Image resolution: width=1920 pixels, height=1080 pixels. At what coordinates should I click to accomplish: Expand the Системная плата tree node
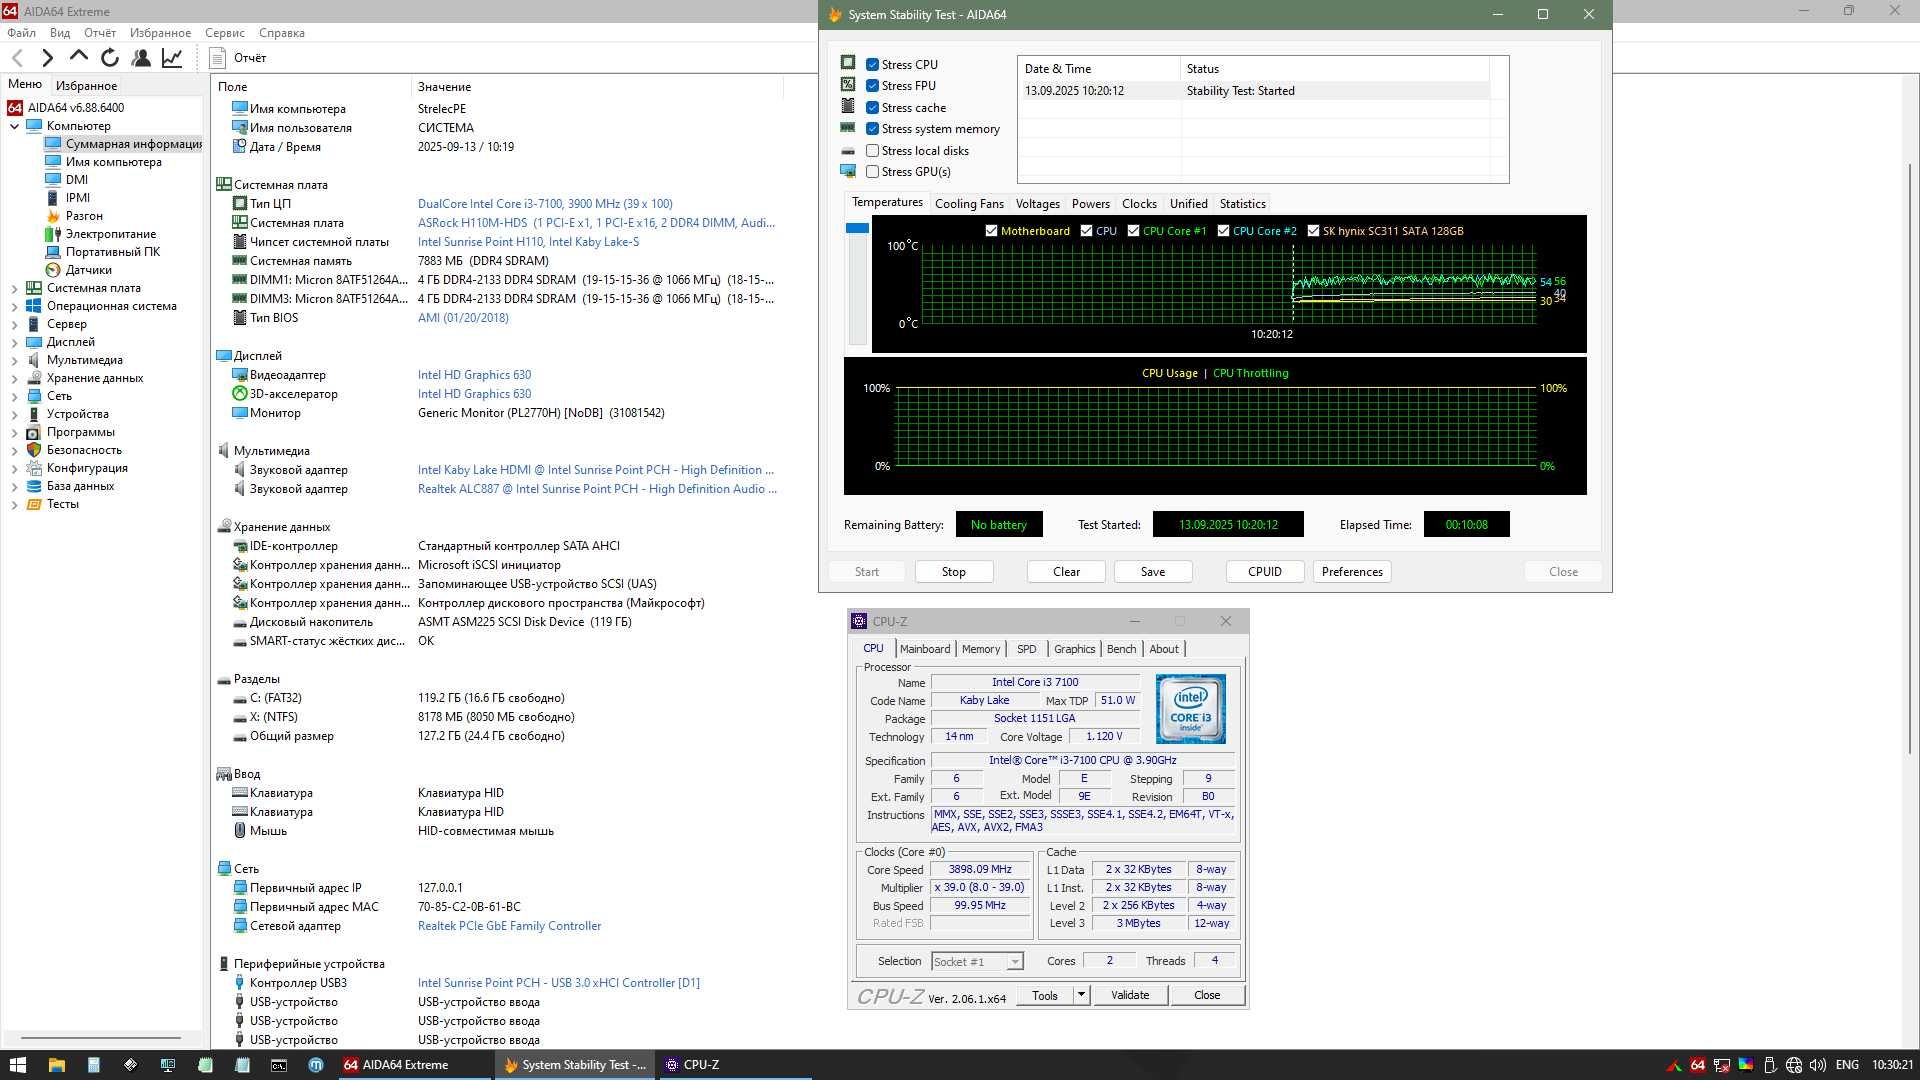[x=14, y=288]
